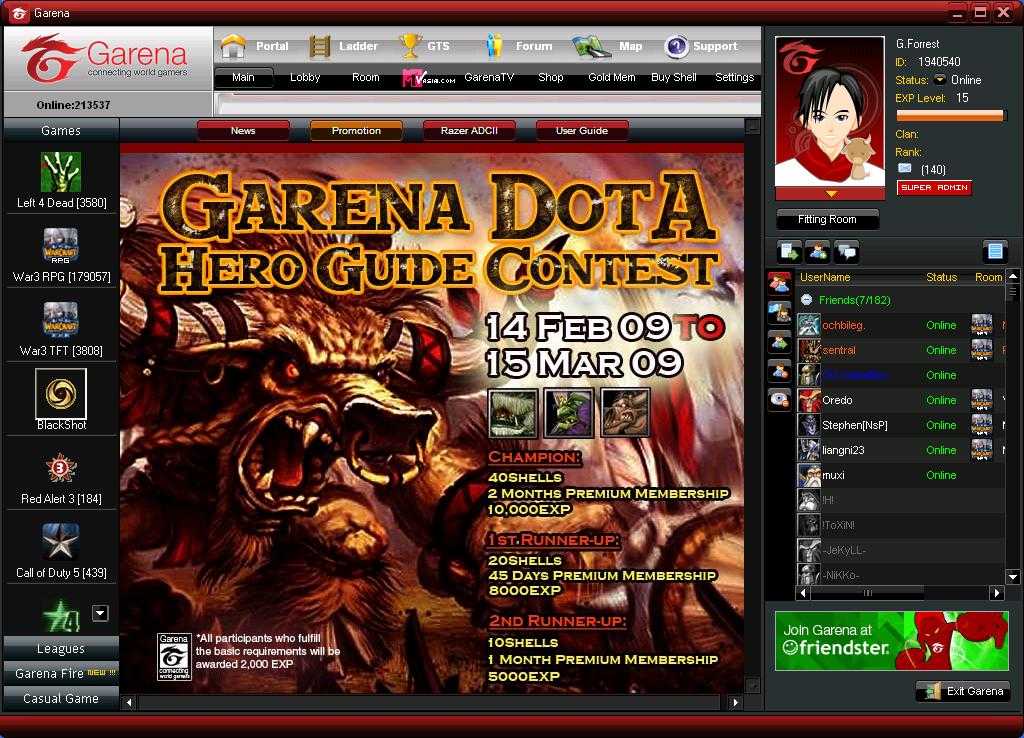Click the Exit Garena button
The width and height of the screenshot is (1024, 738).
tap(963, 691)
